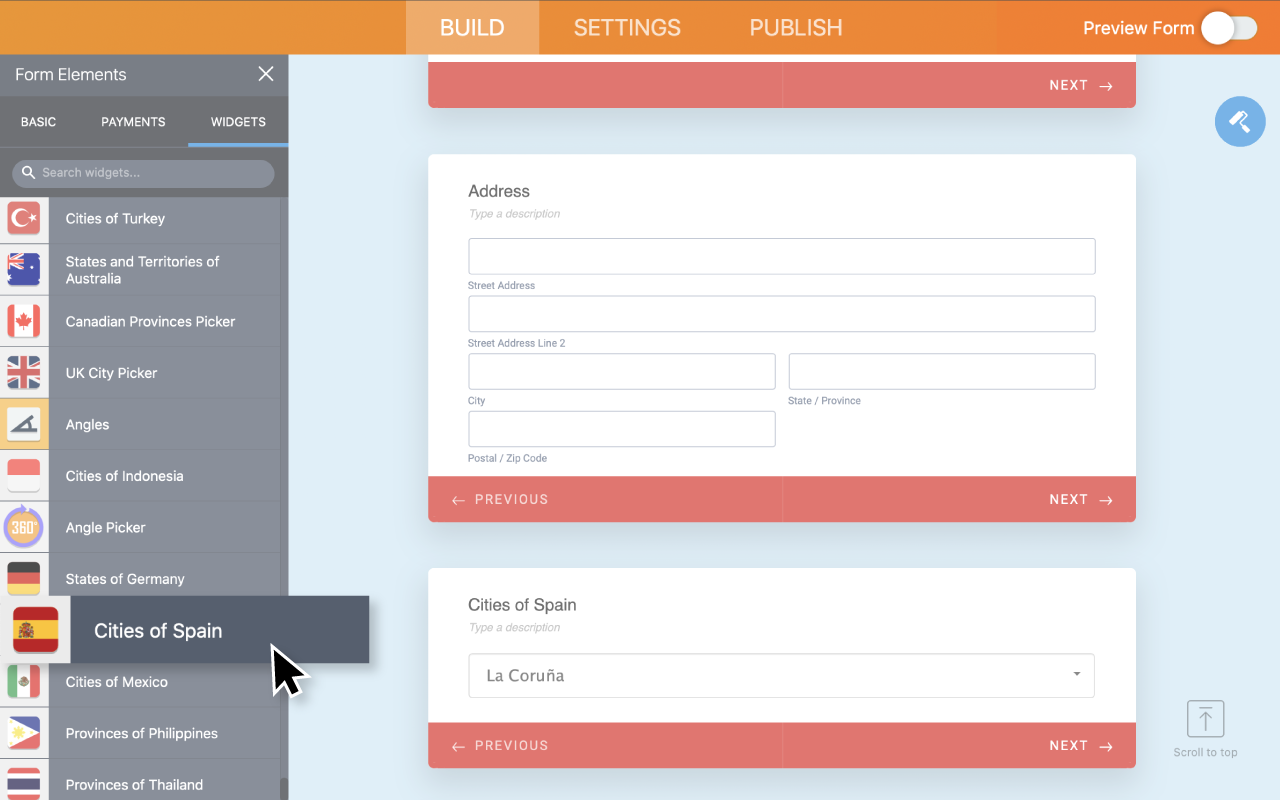Select the Angles widget icon
This screenshot has width=1280, height=800.
(x=23, y=424)
